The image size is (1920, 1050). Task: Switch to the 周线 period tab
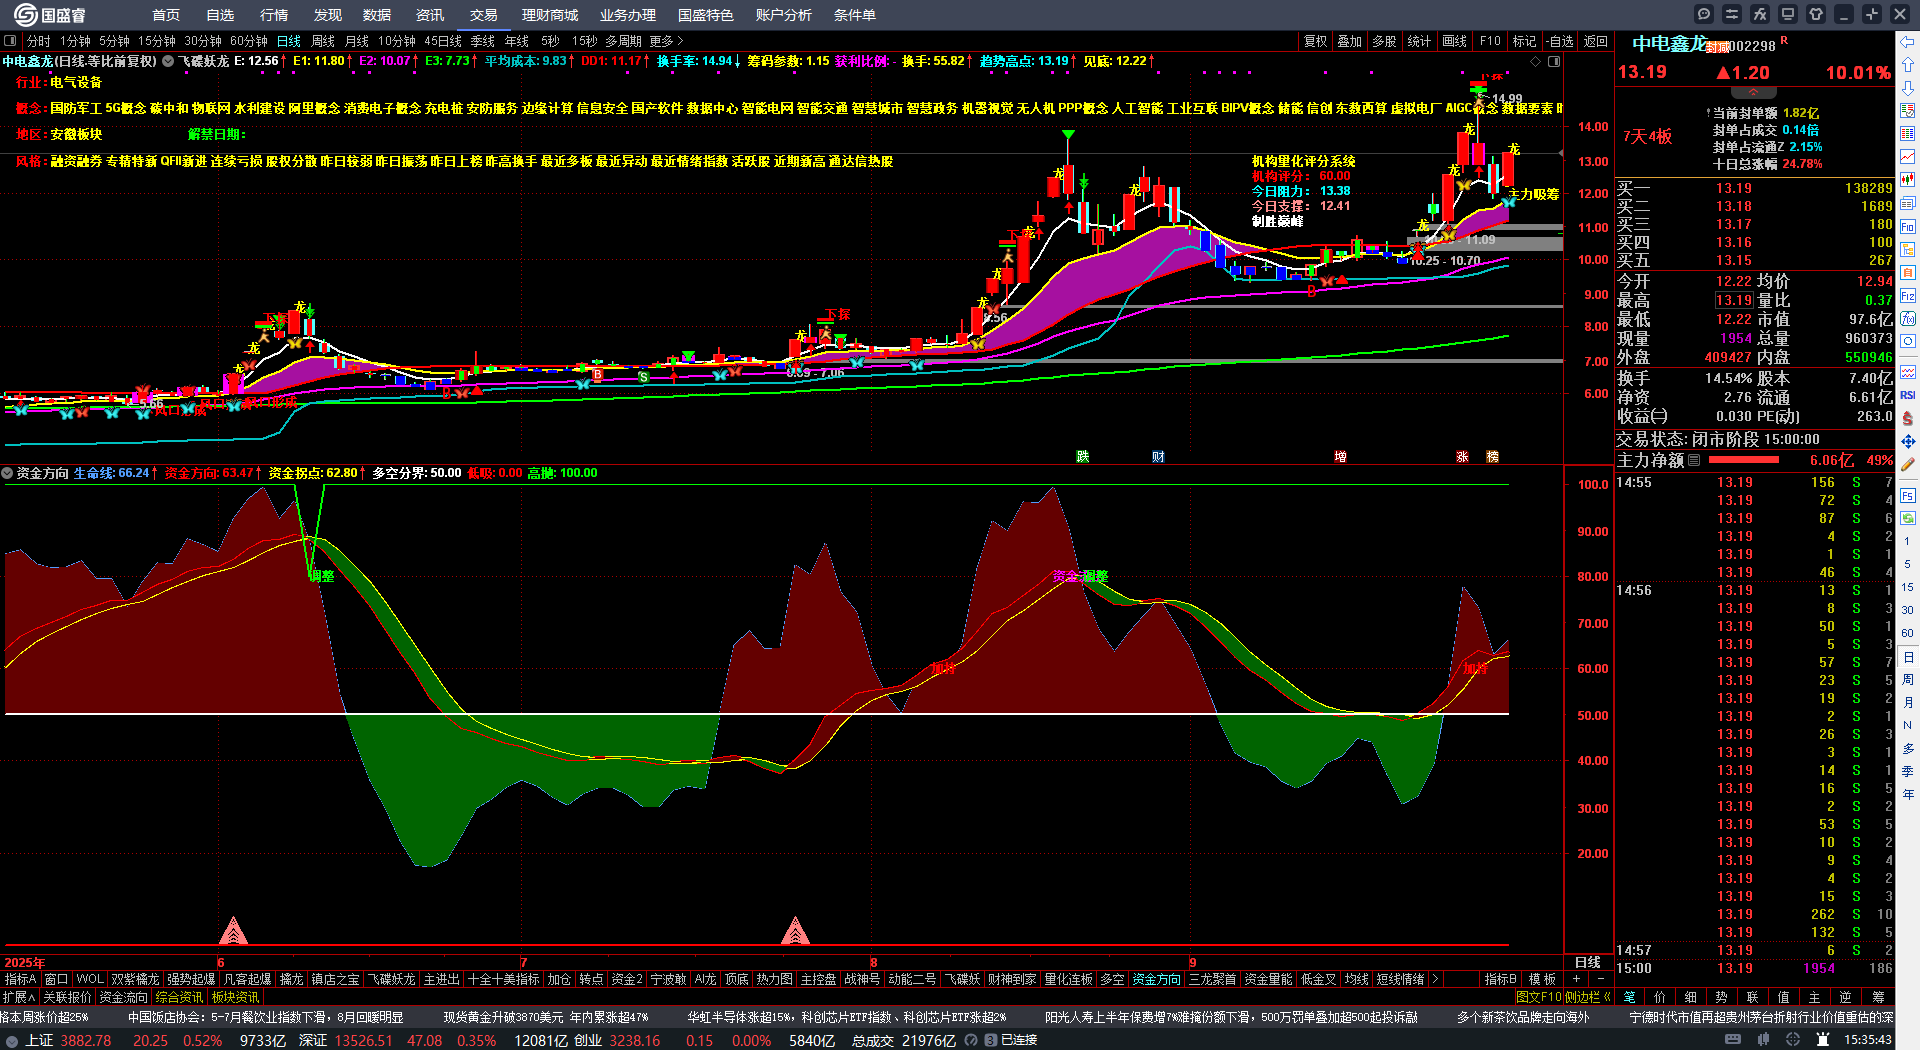(x=323, y=41)
